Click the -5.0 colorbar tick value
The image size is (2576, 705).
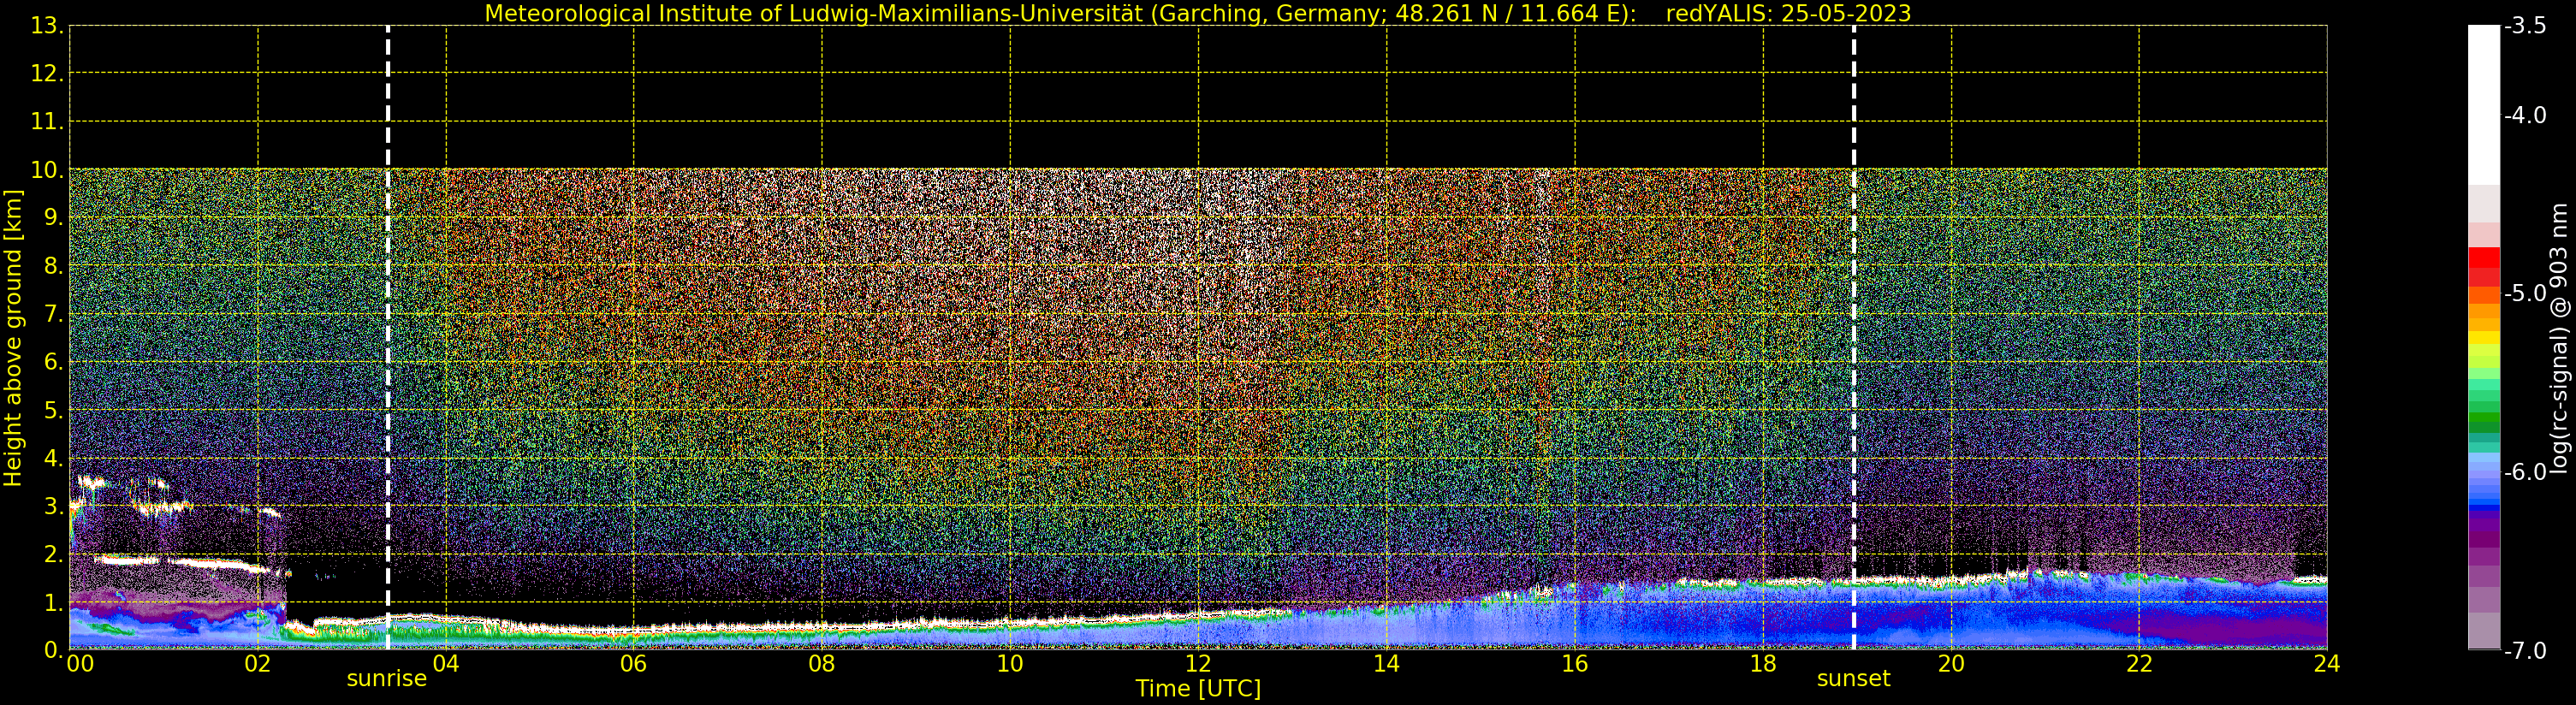pos(2525,294)
